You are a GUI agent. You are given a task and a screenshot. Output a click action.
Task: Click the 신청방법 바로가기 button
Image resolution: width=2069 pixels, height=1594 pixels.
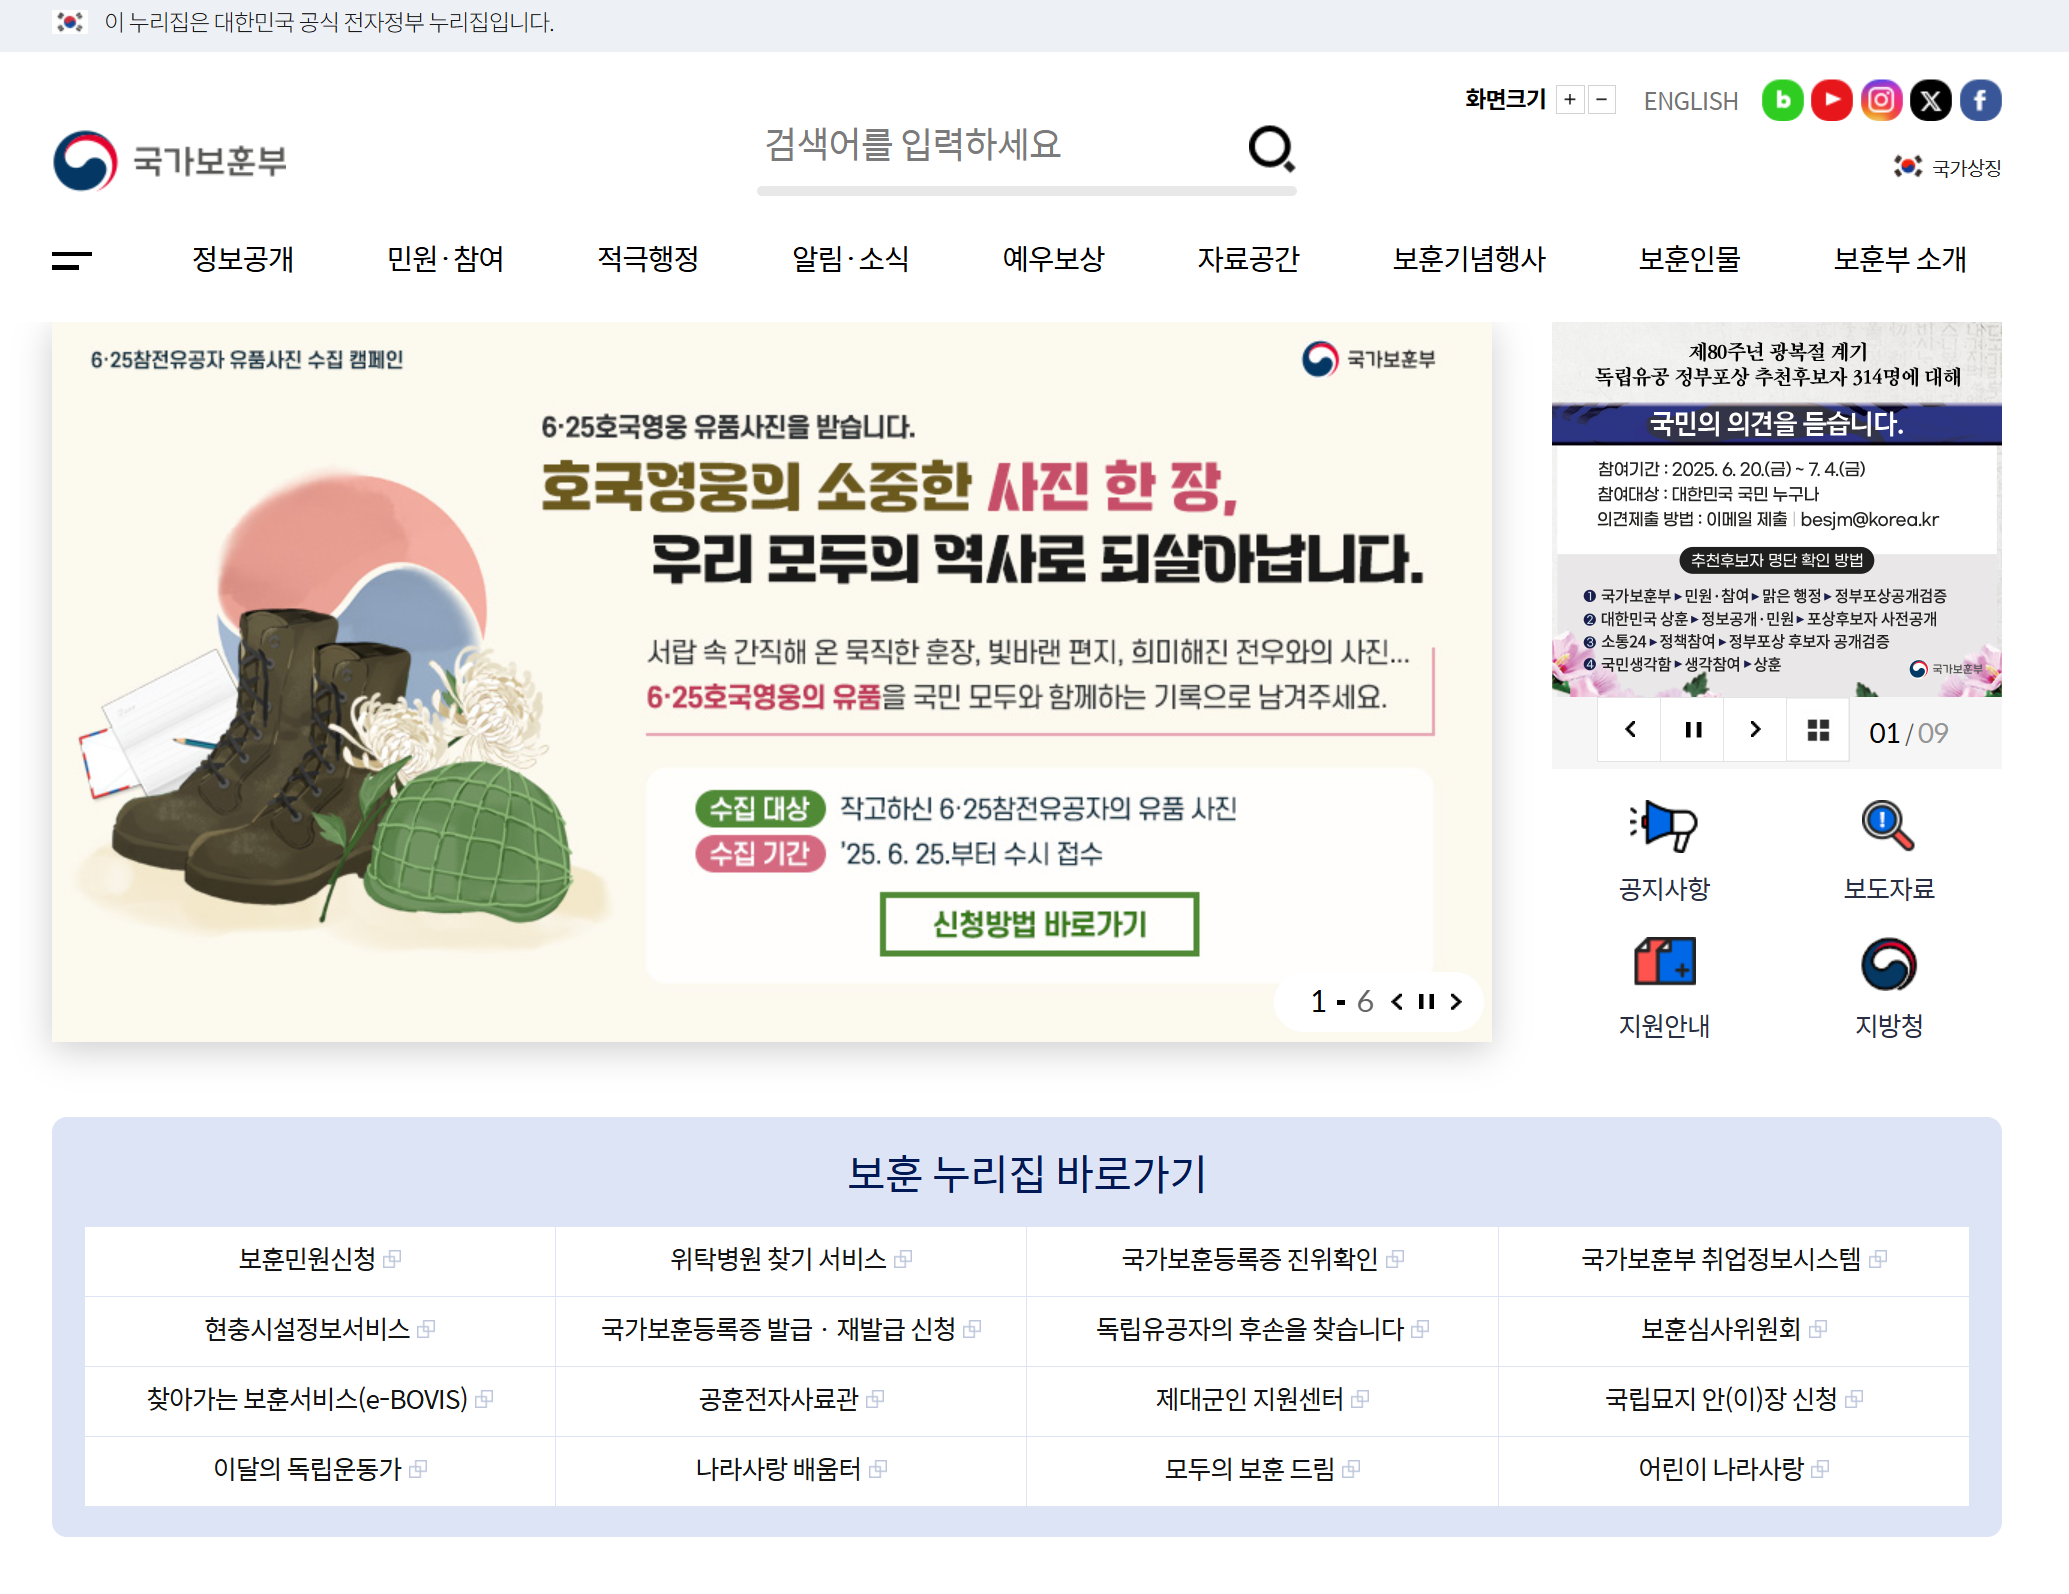point(1039,924)
